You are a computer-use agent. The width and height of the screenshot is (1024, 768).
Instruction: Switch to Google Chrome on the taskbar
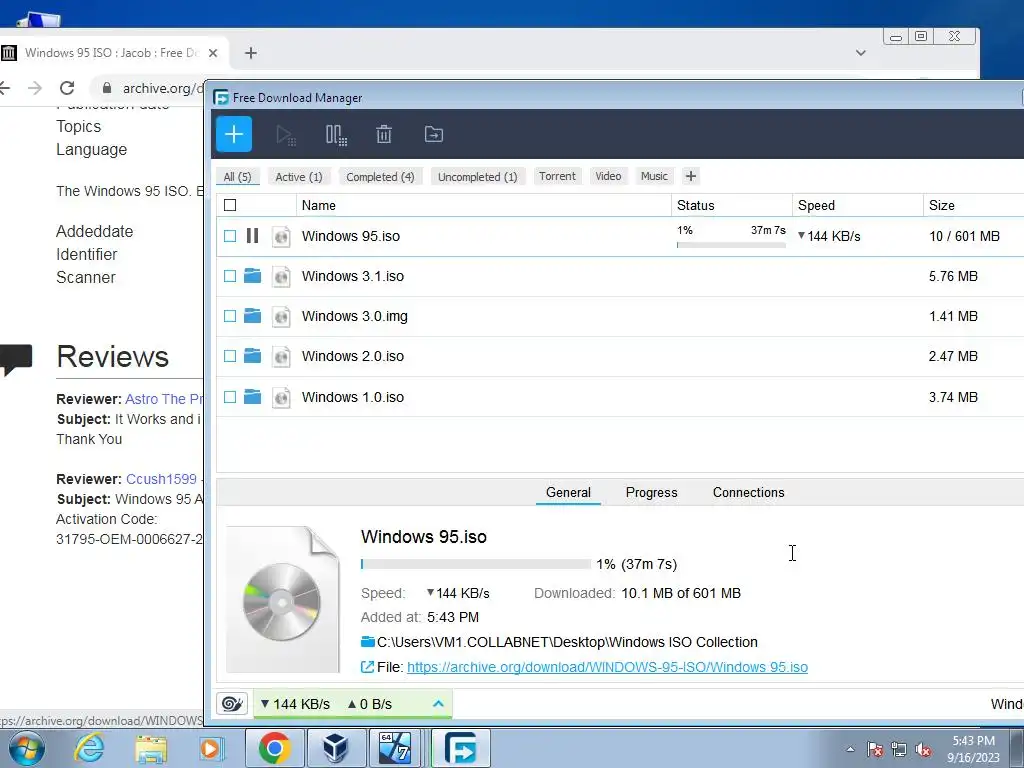(x=274, y=748)
